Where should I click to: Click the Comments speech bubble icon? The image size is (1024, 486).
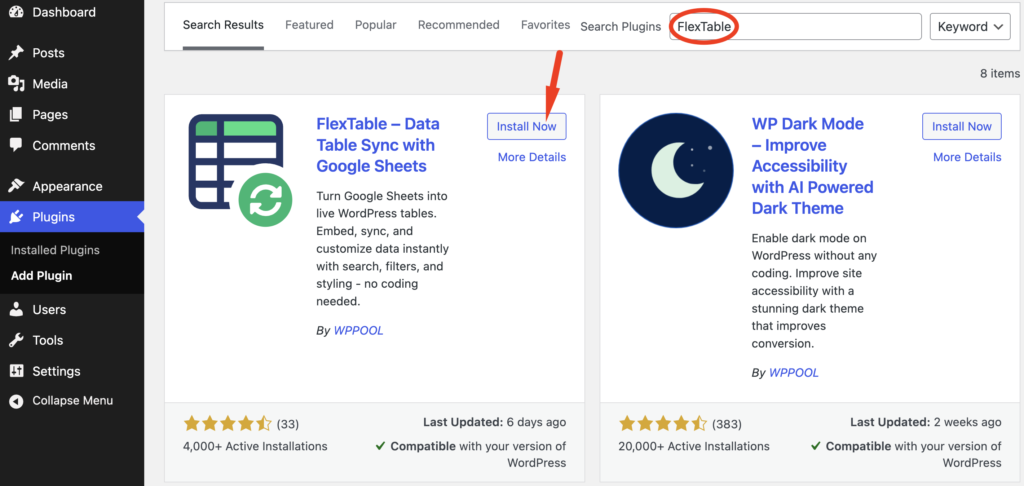coord(16,145)
